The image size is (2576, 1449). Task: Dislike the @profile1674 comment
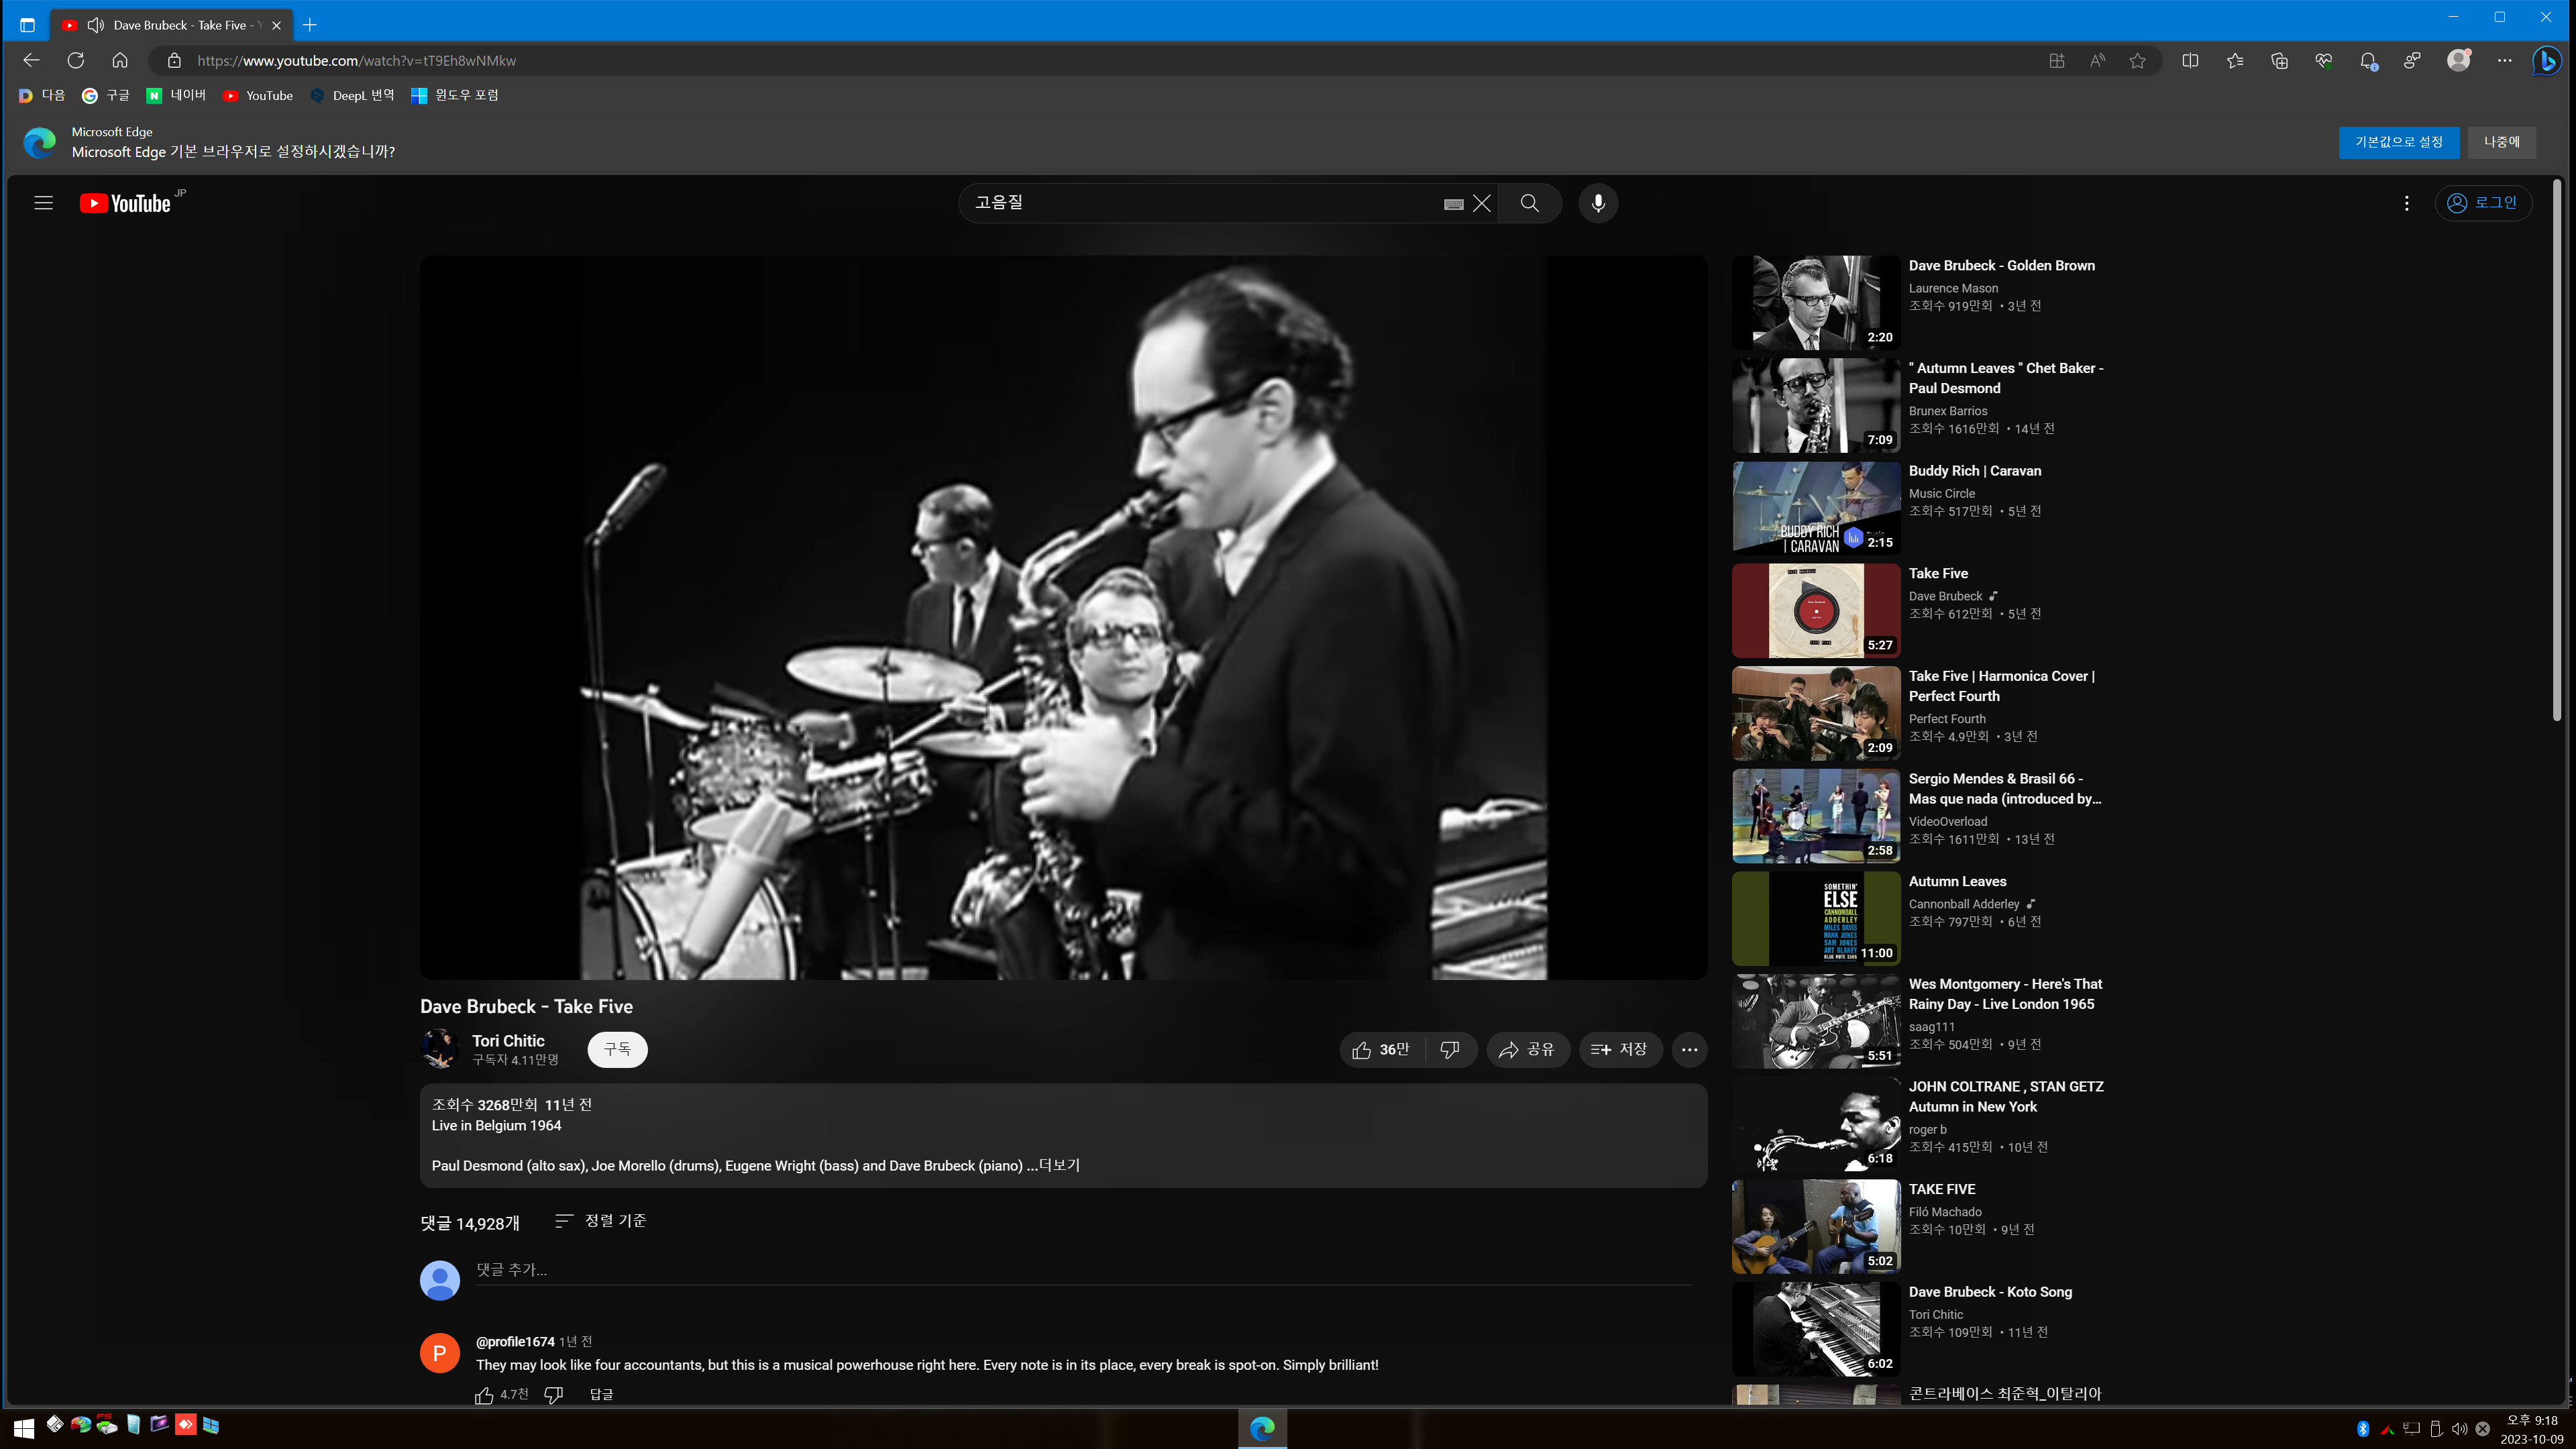[x=554, y=1395]
